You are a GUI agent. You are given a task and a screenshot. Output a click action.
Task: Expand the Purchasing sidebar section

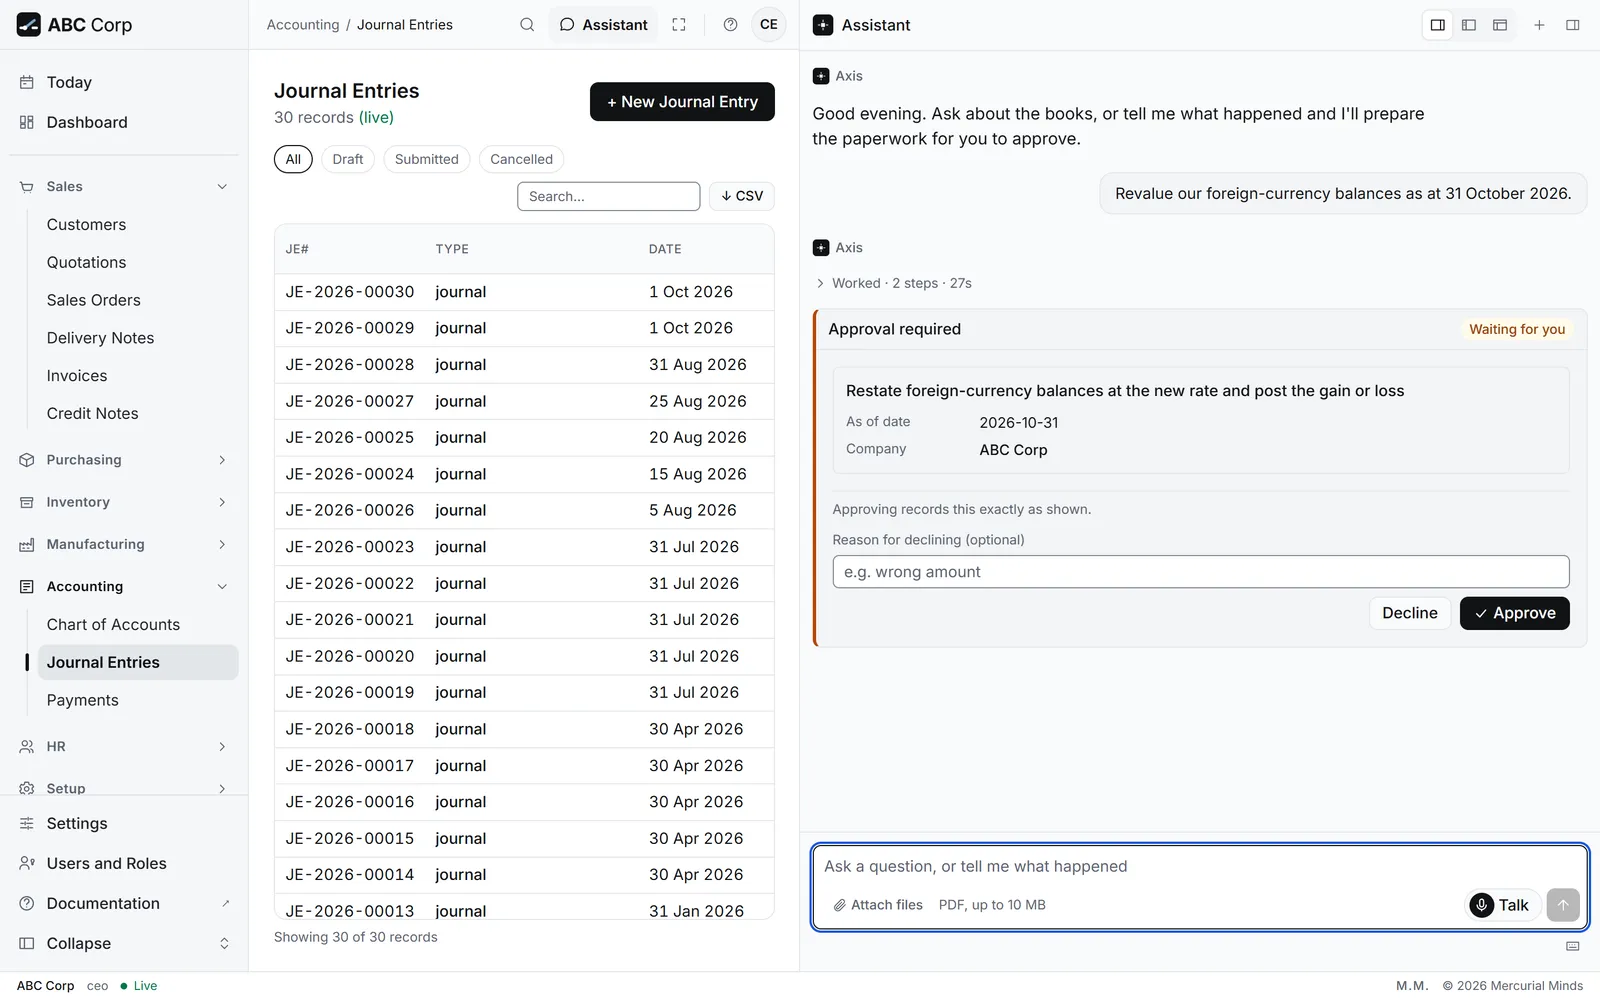(x=124, y=460)
